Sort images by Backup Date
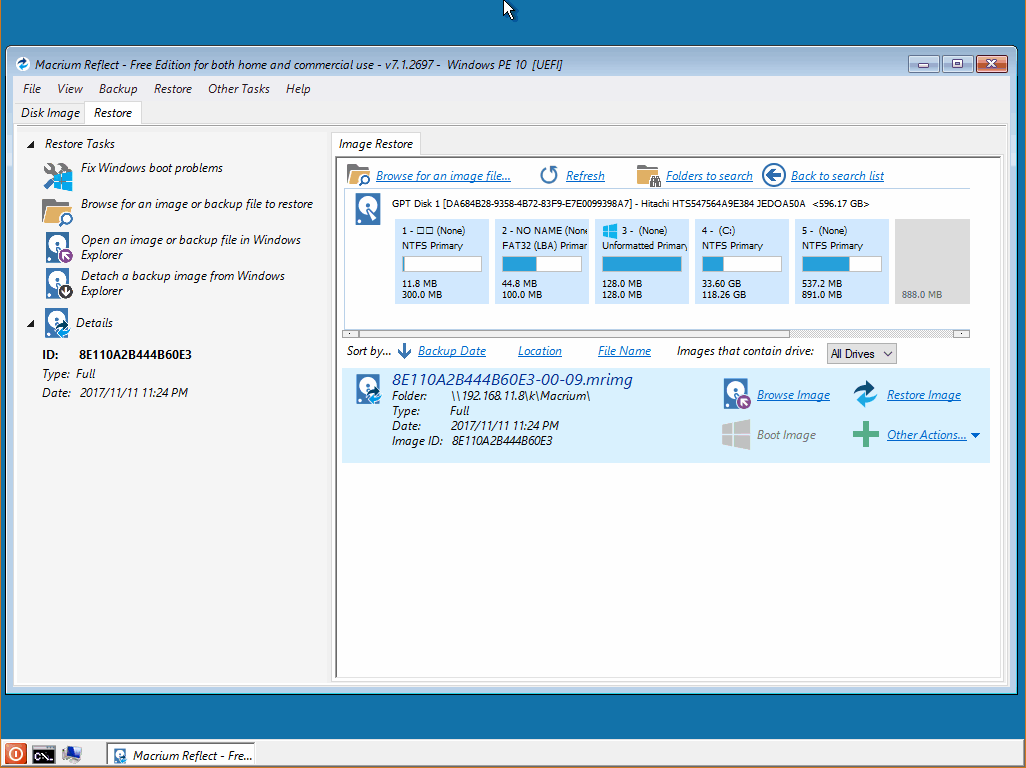Viewport: 1026px width, 768px height. pyautogui.click(x=451, y=351)
